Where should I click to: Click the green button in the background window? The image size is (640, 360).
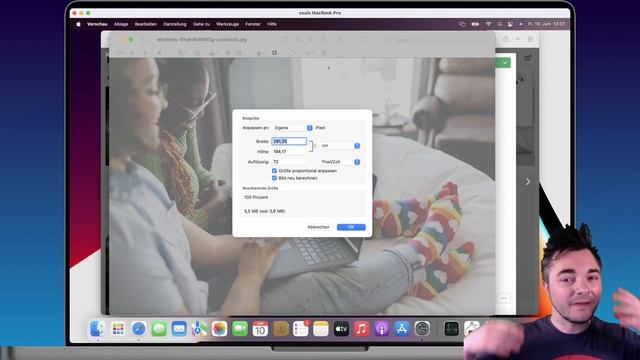coord(503,62)
